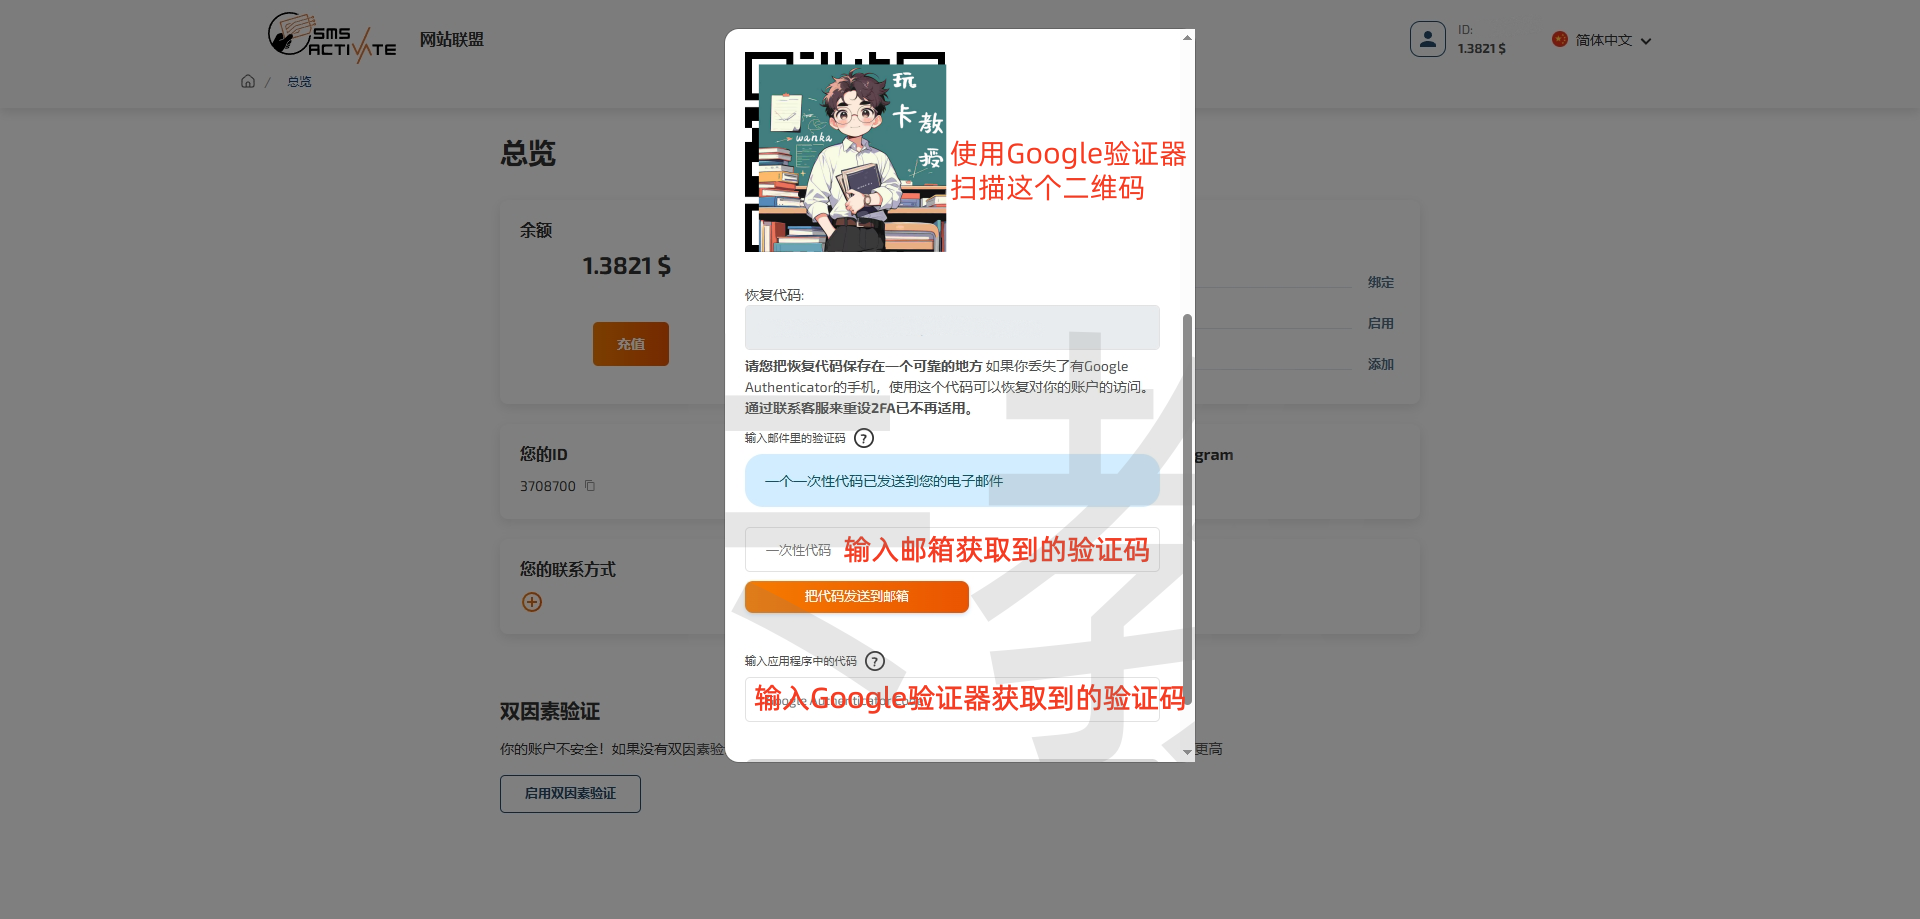
Task: Click the 绑定 link
Action: [1381, 282]
